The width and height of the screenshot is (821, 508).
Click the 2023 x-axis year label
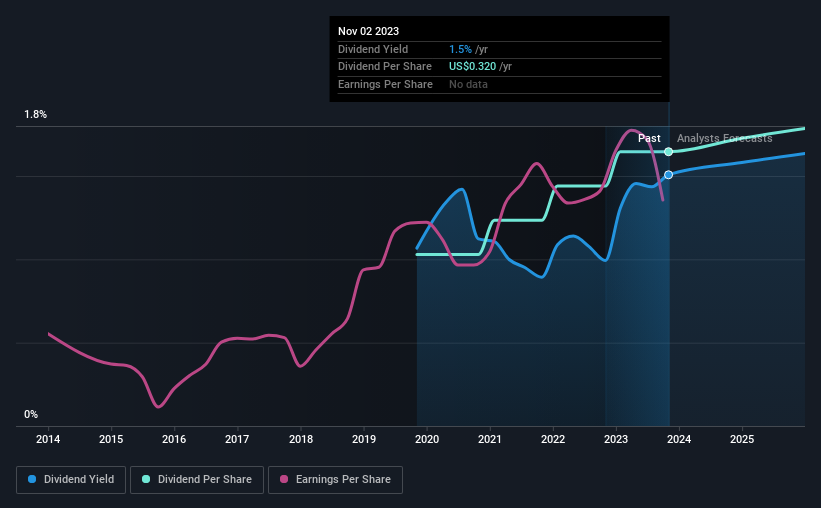(x=616, y=439)
